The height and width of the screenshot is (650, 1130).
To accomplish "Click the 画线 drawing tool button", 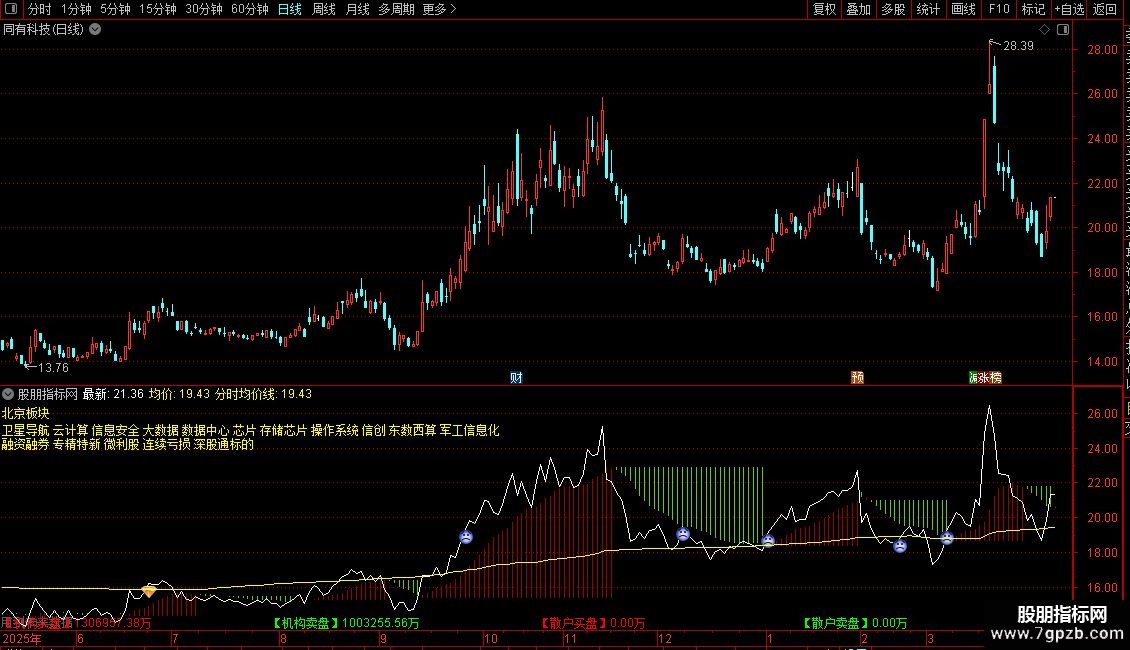I will [964, 9].
